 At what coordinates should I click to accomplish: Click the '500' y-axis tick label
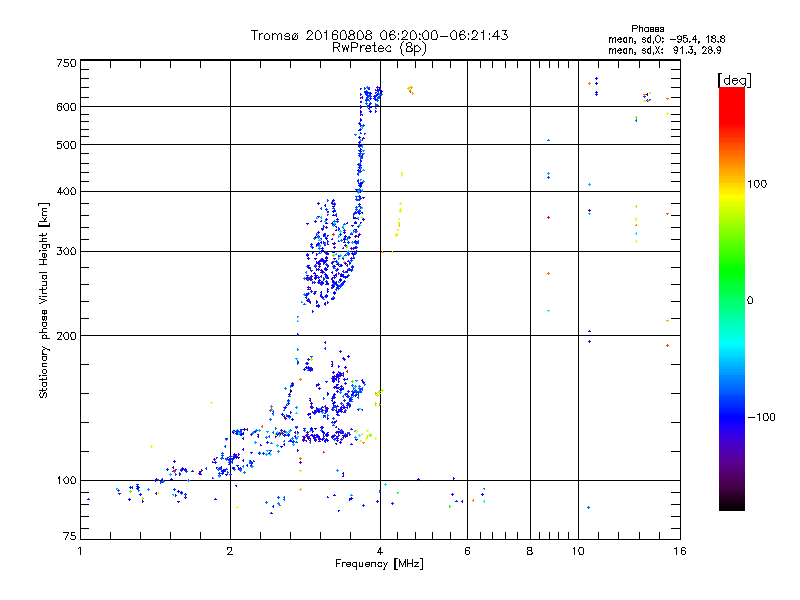pos(67,145)
